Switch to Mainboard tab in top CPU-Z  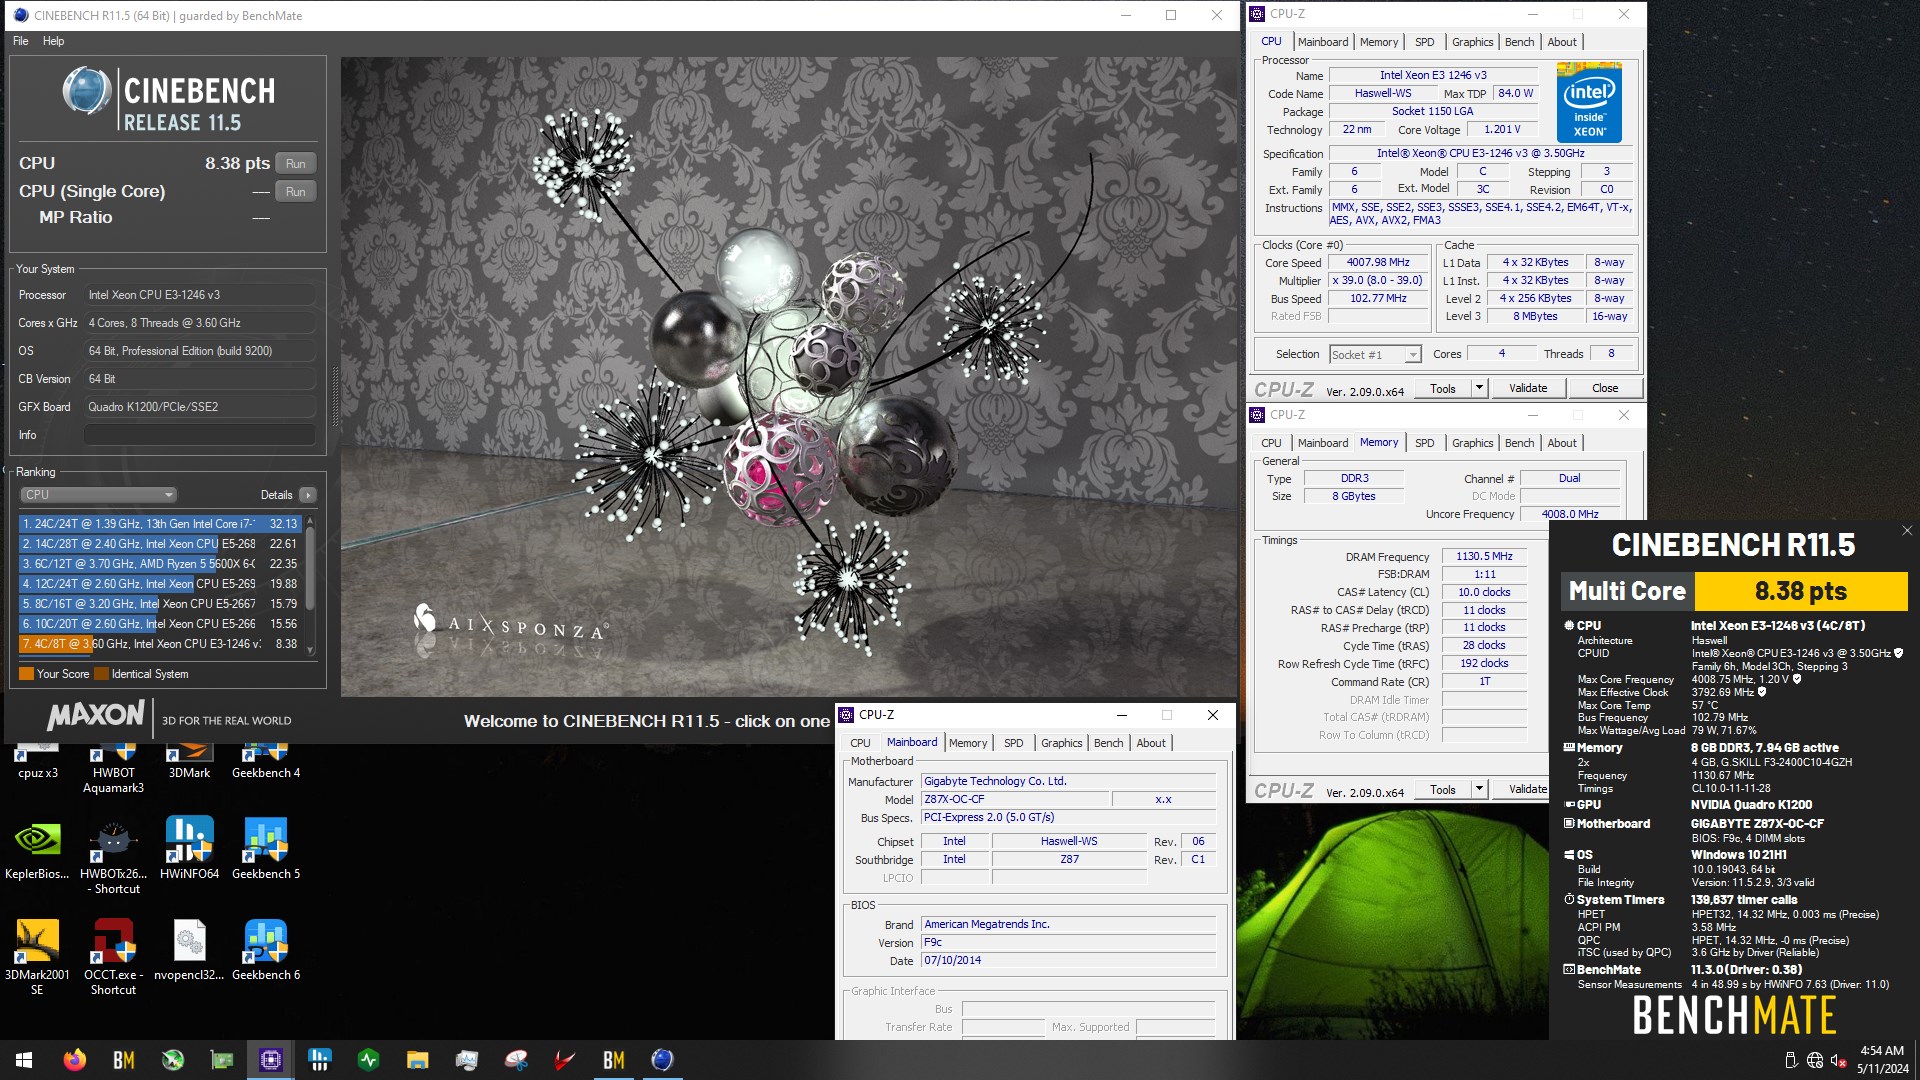(1322, 42)
